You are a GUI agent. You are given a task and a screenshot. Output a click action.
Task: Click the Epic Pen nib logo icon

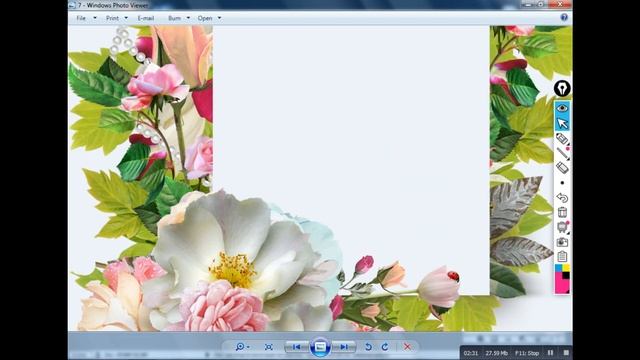(562, 89)
